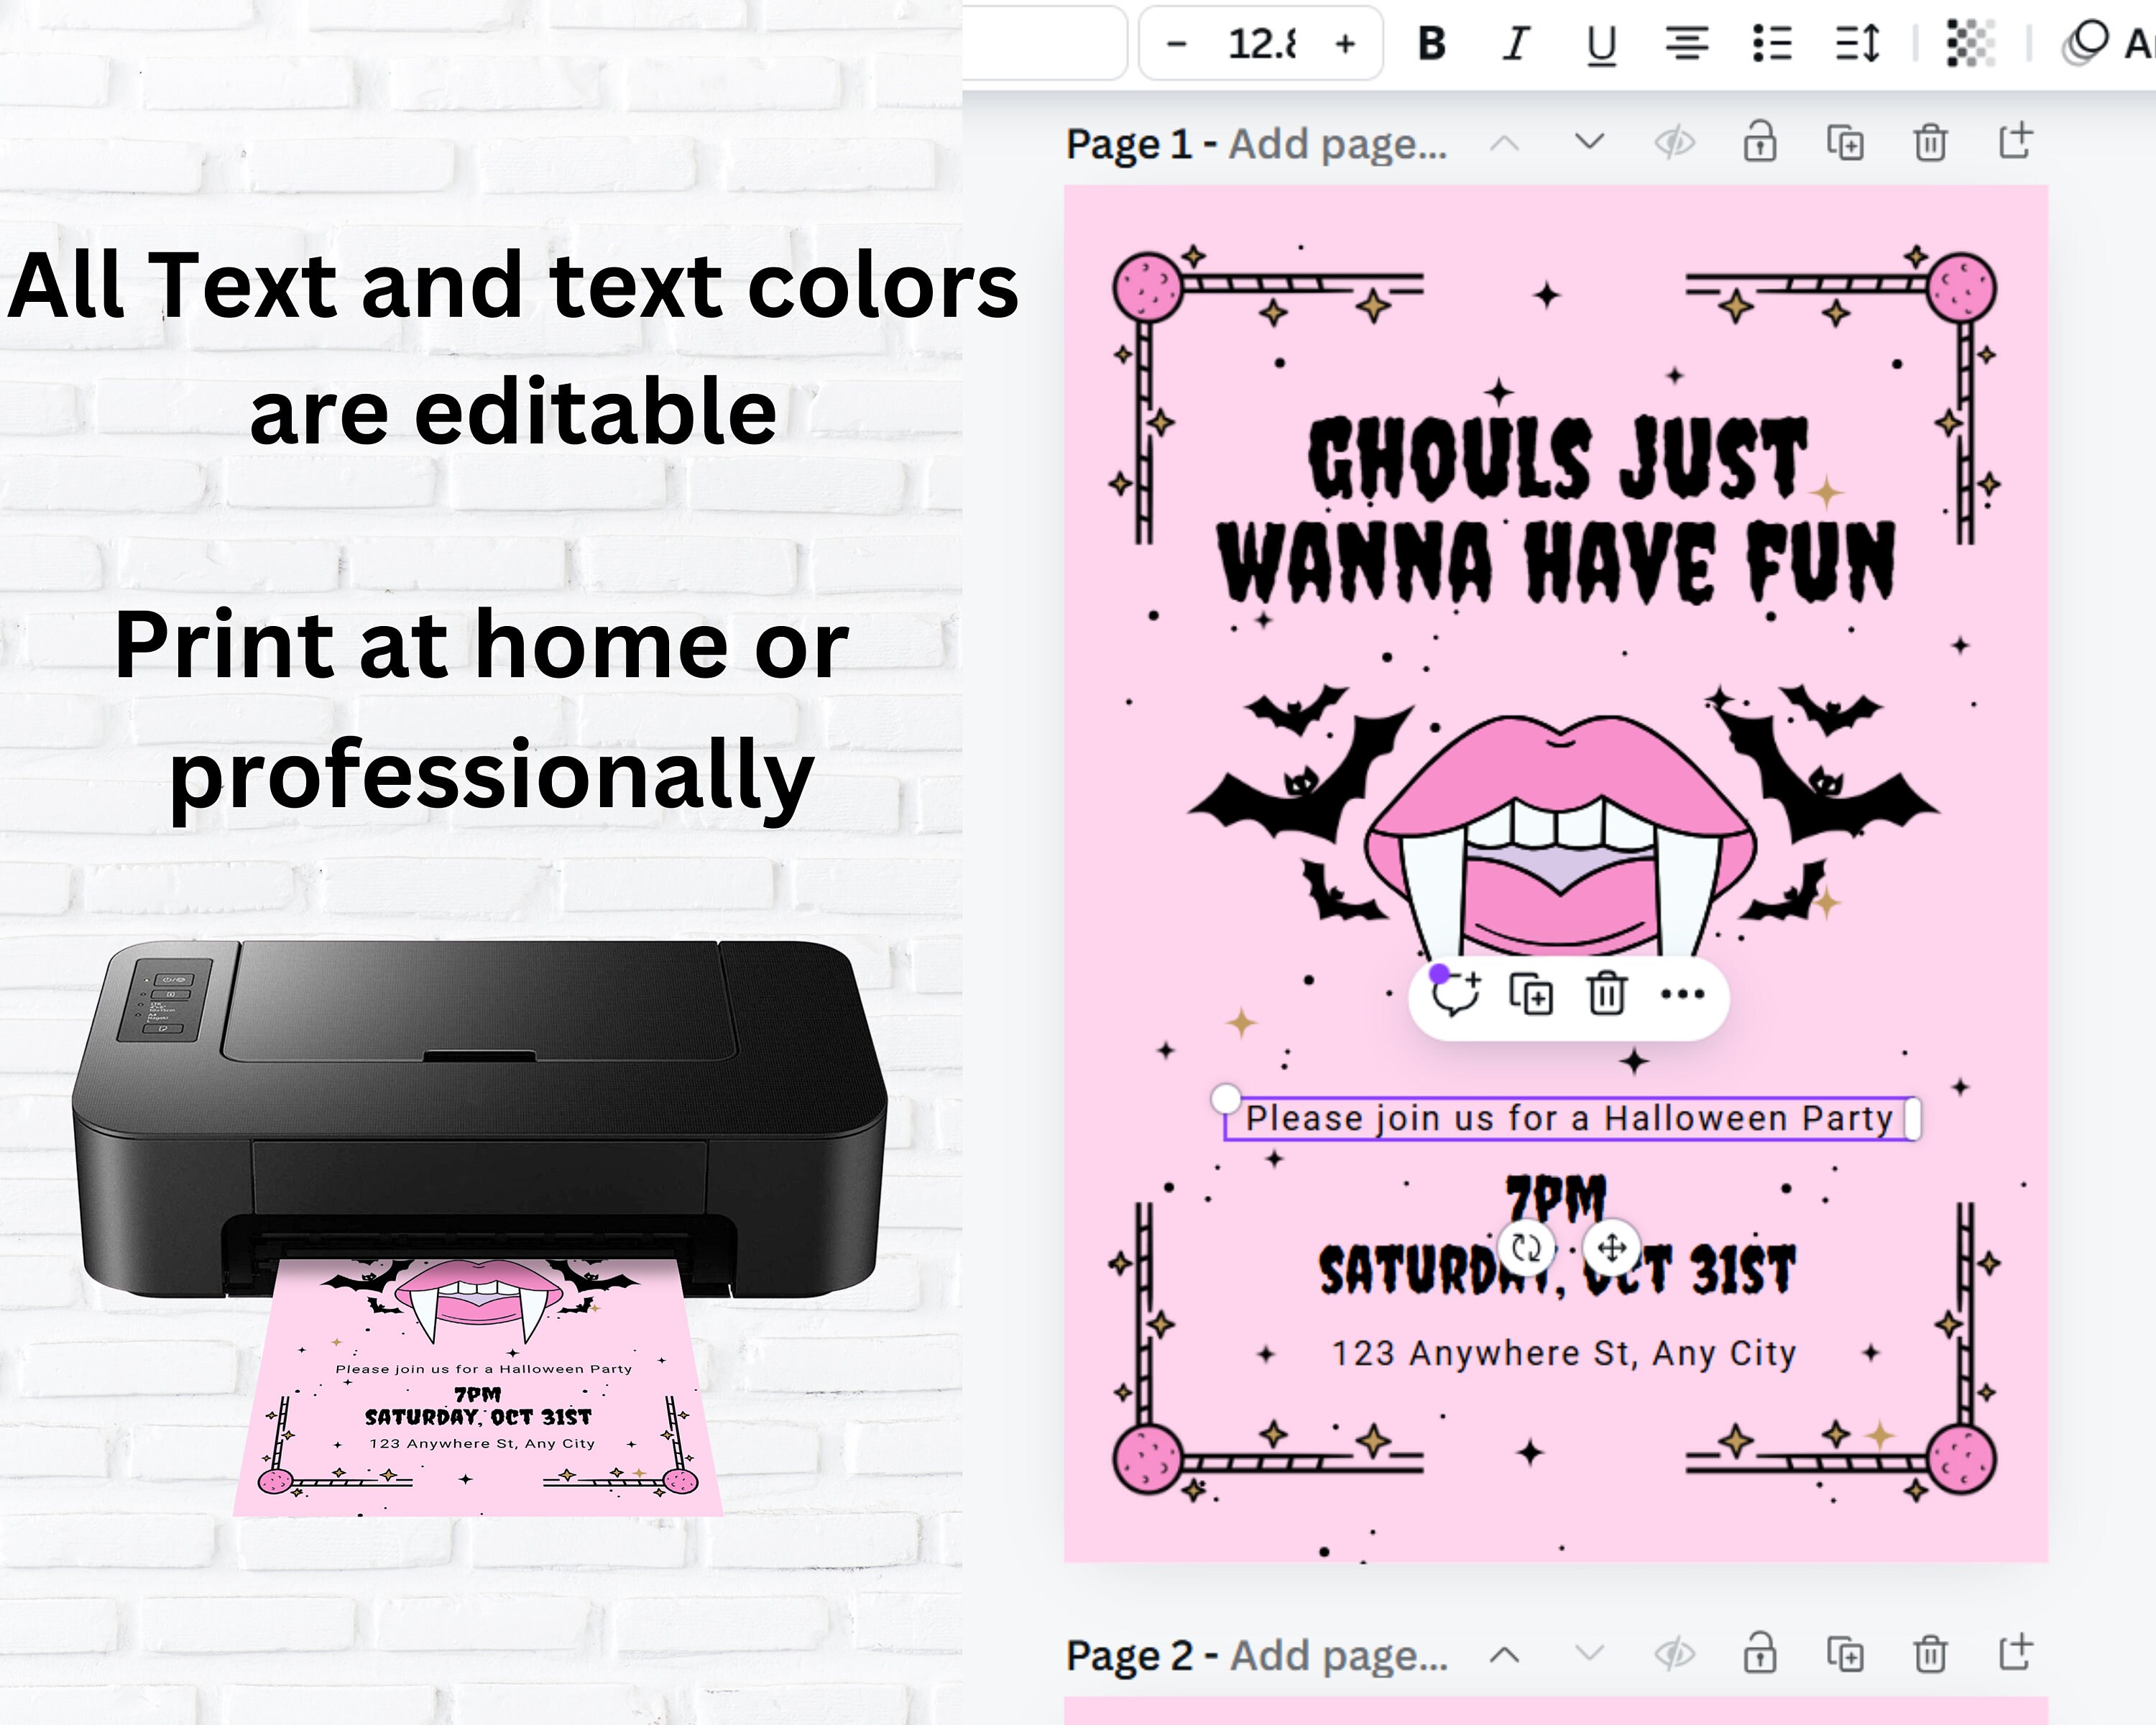Duplicate Page 1
This screenshot has height=1725, width=2156.
click(1846, 142)
